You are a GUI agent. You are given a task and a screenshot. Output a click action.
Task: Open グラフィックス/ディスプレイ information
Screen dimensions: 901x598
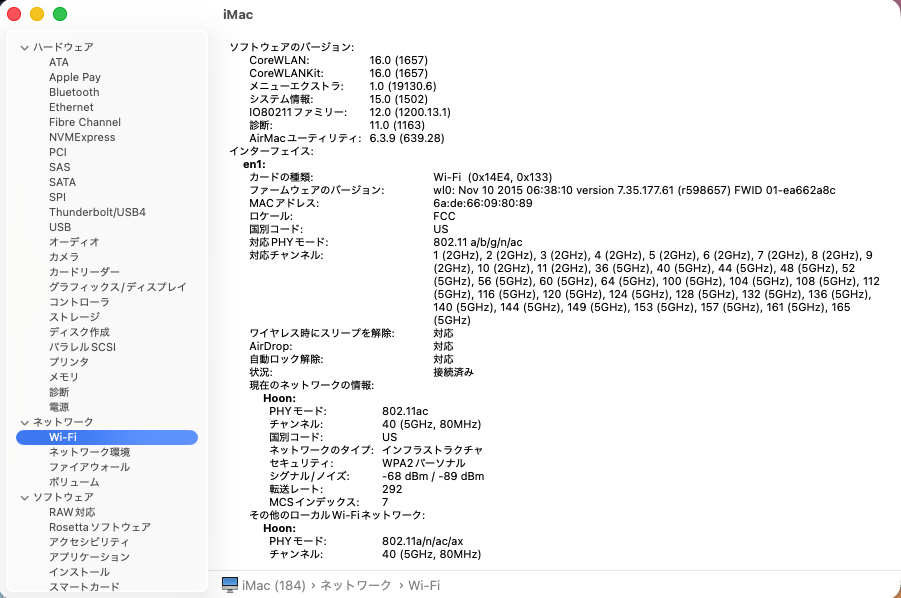(x=118, y=287)
